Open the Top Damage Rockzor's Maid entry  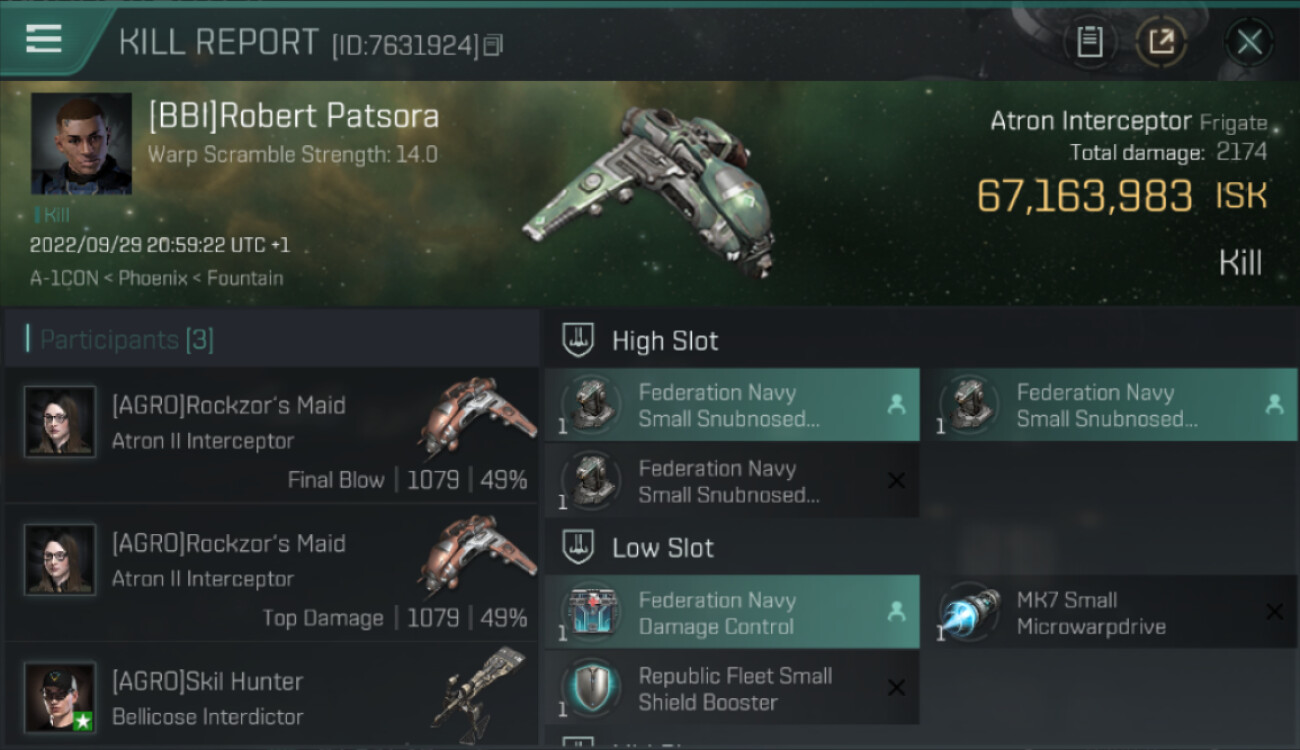270,573
